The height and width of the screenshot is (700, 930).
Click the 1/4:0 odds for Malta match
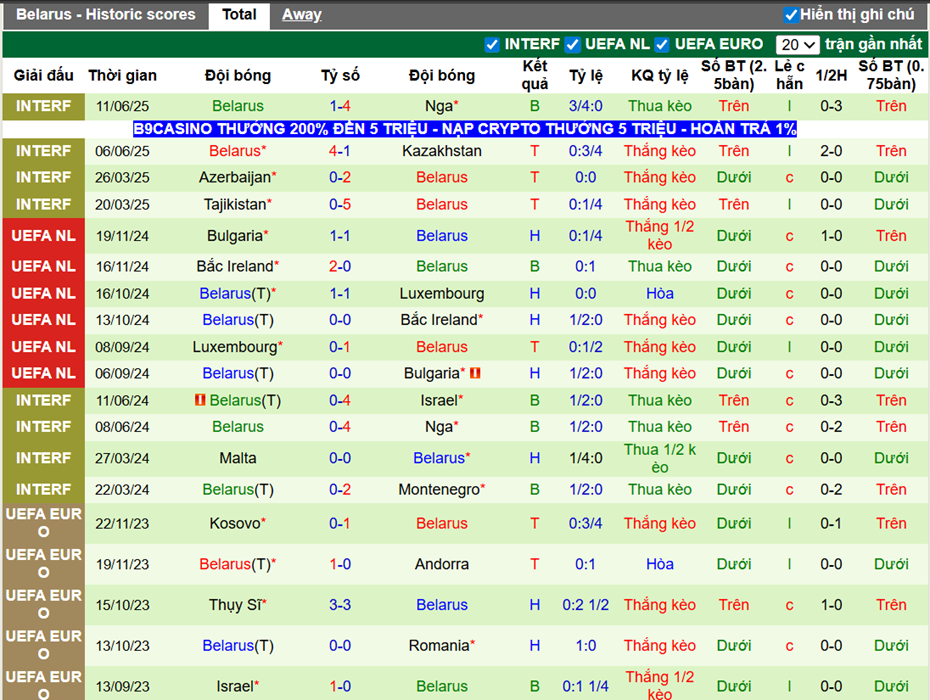click(585, 458)
